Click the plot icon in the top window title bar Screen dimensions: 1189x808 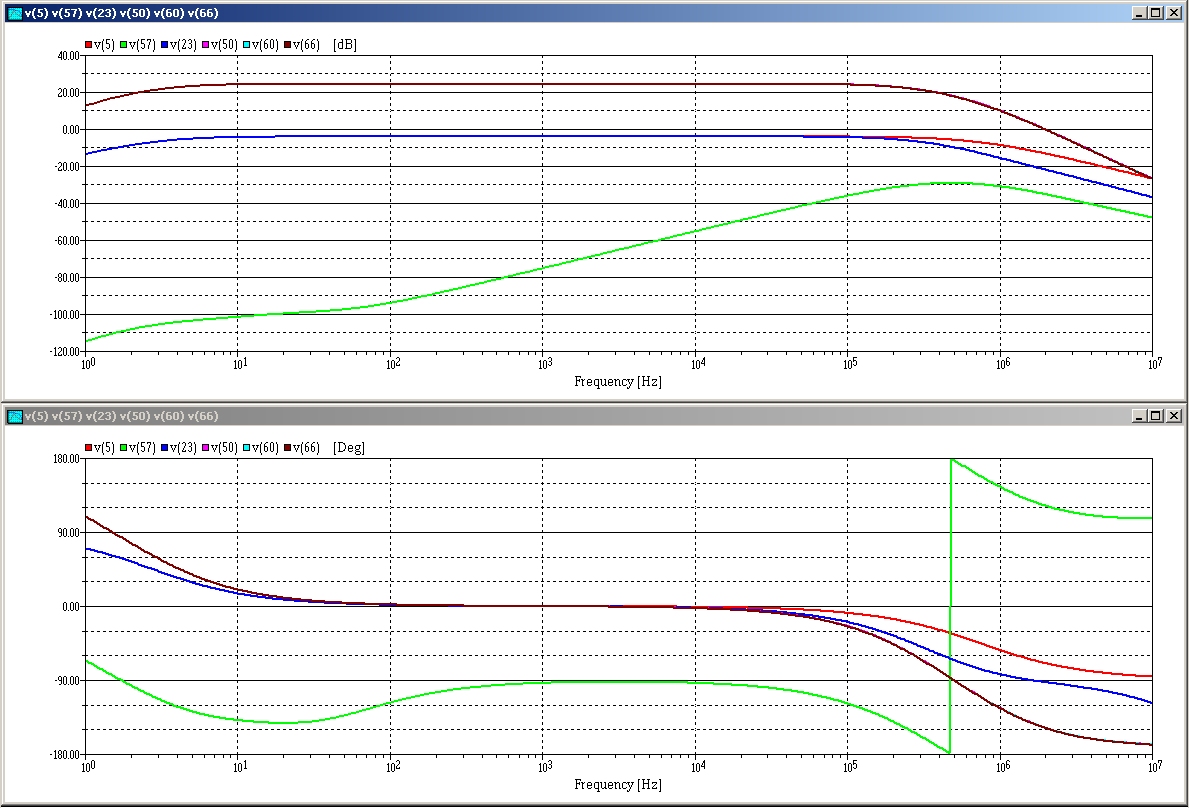click(14, 13)
